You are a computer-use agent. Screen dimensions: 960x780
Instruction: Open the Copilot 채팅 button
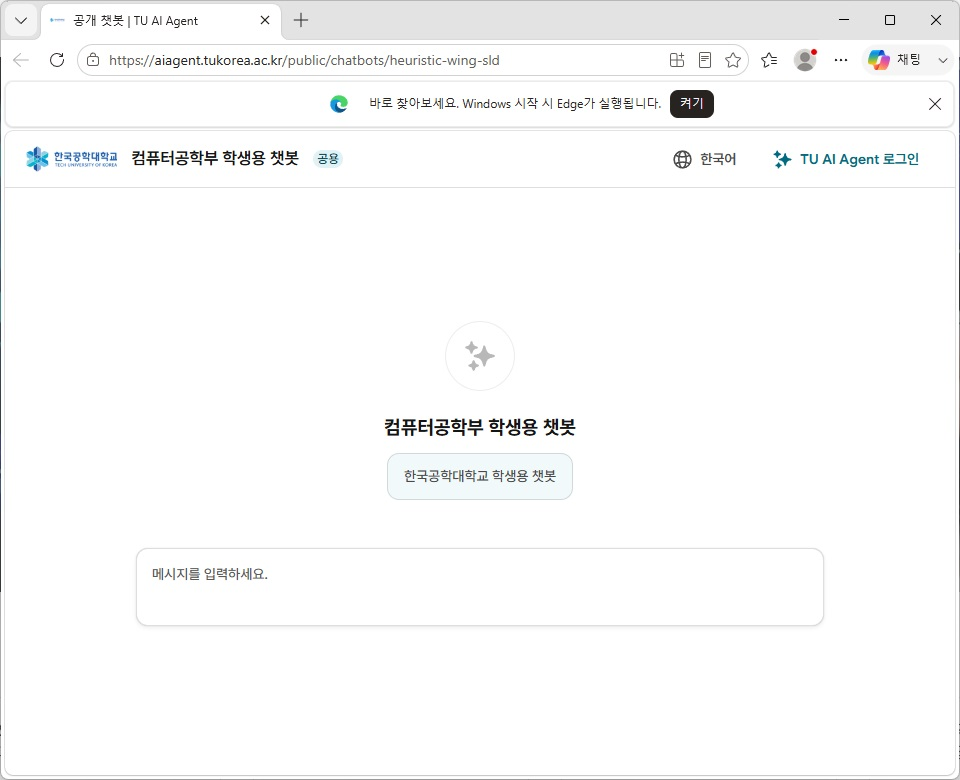(894, 60)
